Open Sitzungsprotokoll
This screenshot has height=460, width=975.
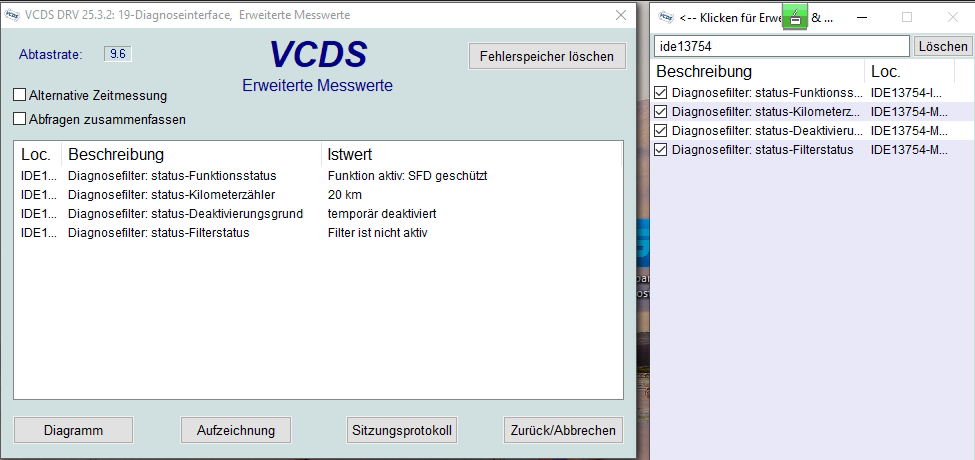(402, 430)
